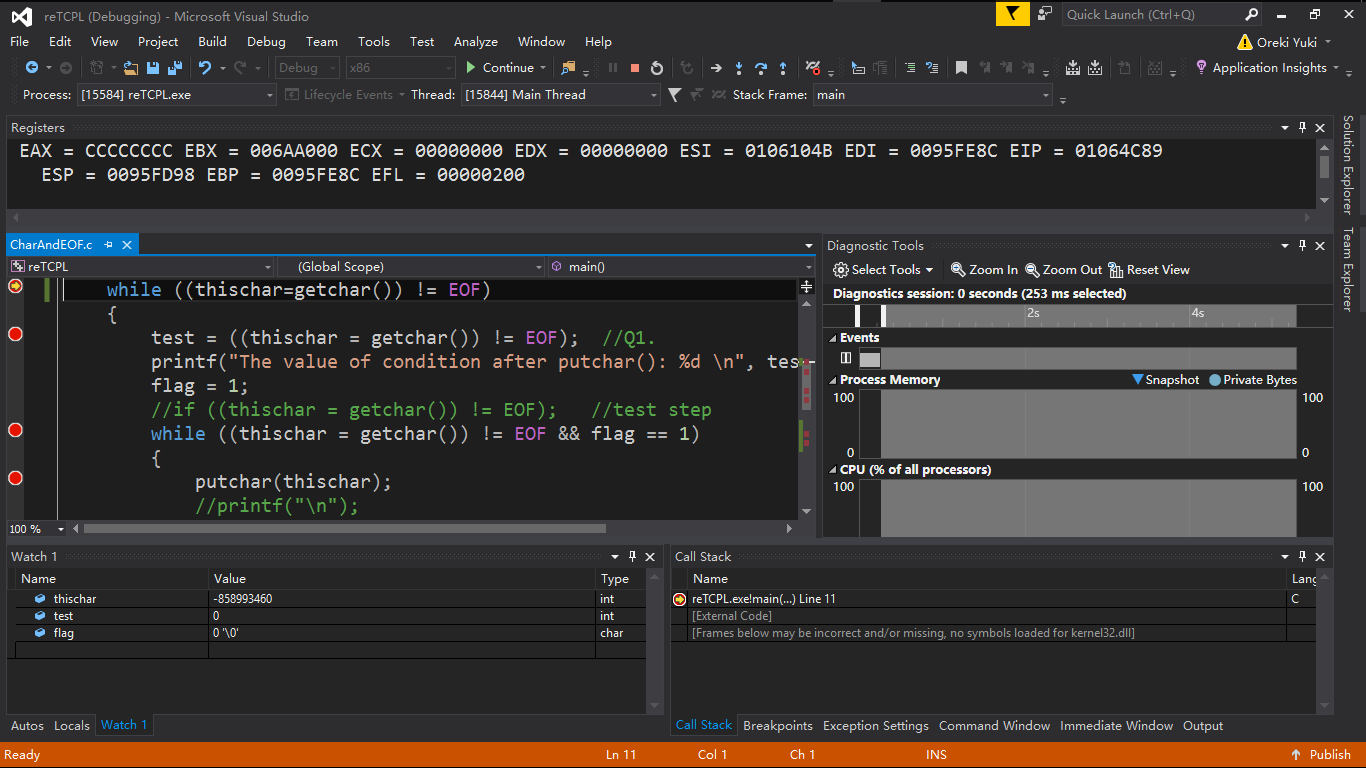This screenshot has width=1366, height=768.
Task: Switch to the Locals tab
Action: click(x=72, y=725)
